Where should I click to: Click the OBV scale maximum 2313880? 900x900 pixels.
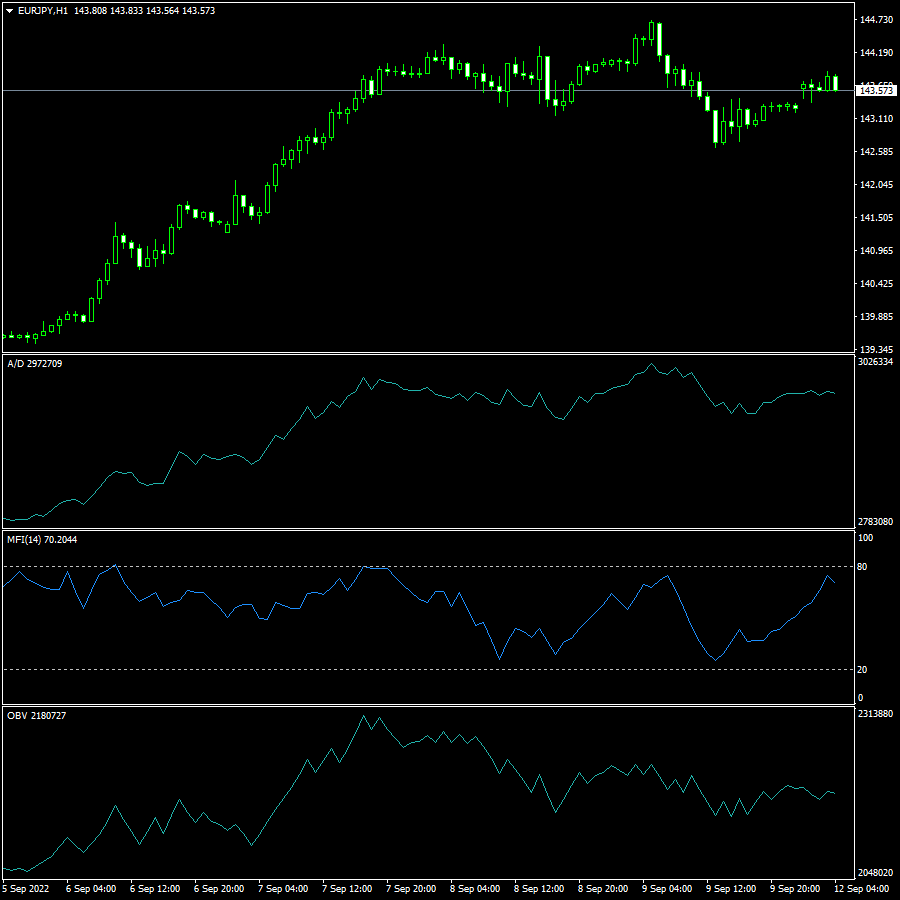tap(875, 714)
